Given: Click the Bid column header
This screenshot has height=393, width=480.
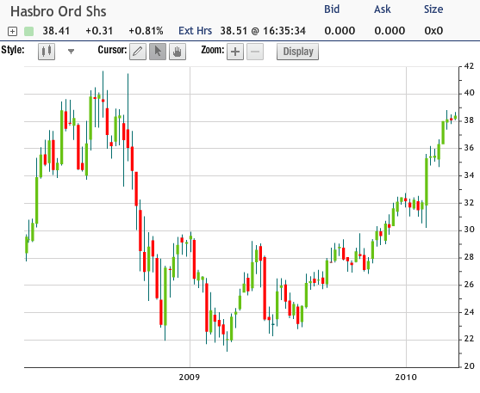Looking at the screenshot, I should (332, 9).
